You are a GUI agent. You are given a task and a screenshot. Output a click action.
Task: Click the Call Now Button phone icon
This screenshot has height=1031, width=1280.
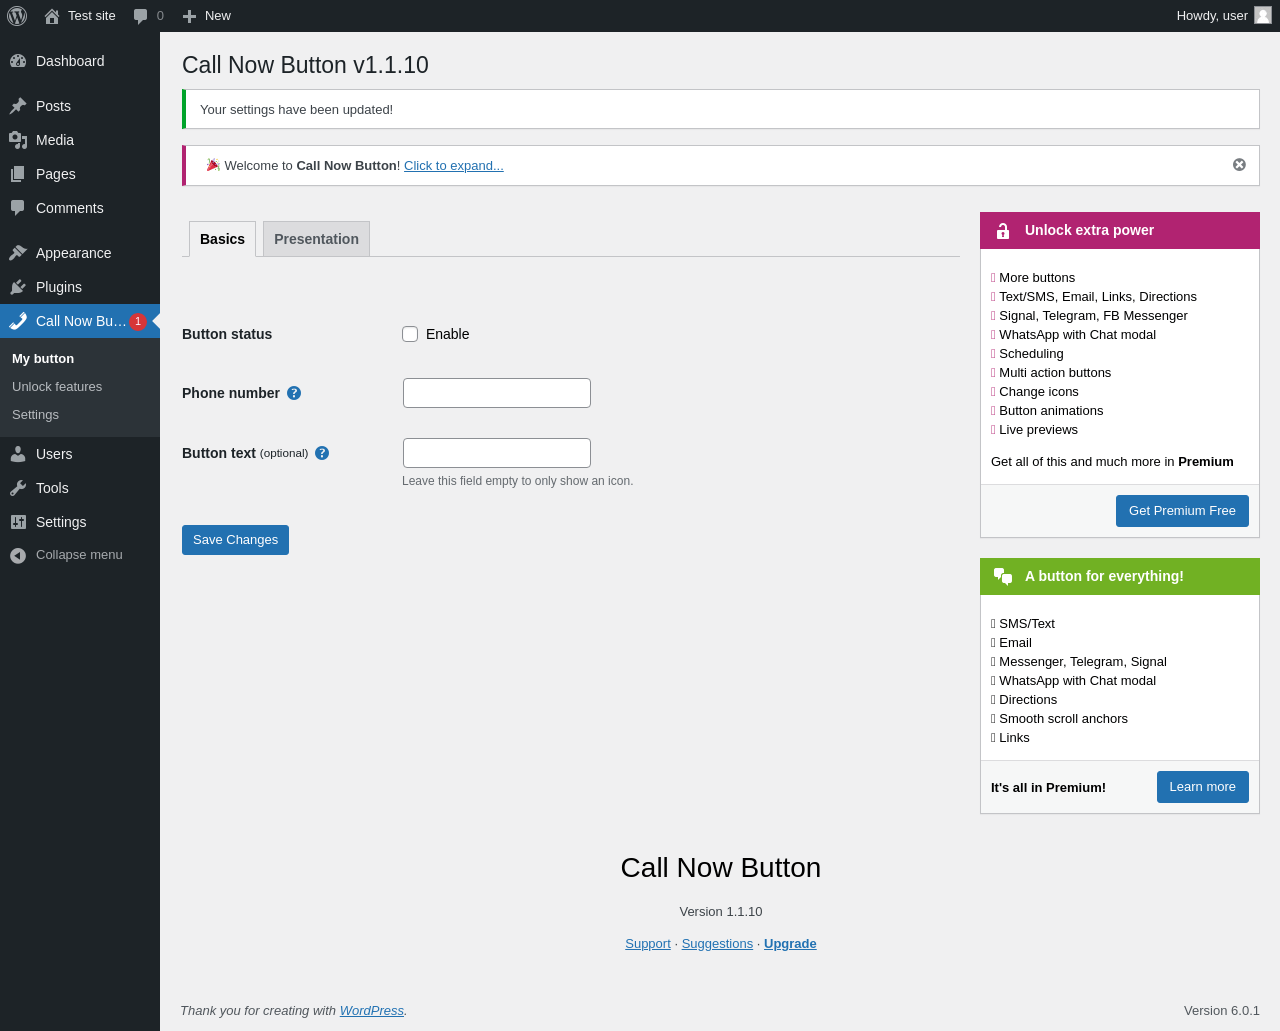[x=18, y=321]
